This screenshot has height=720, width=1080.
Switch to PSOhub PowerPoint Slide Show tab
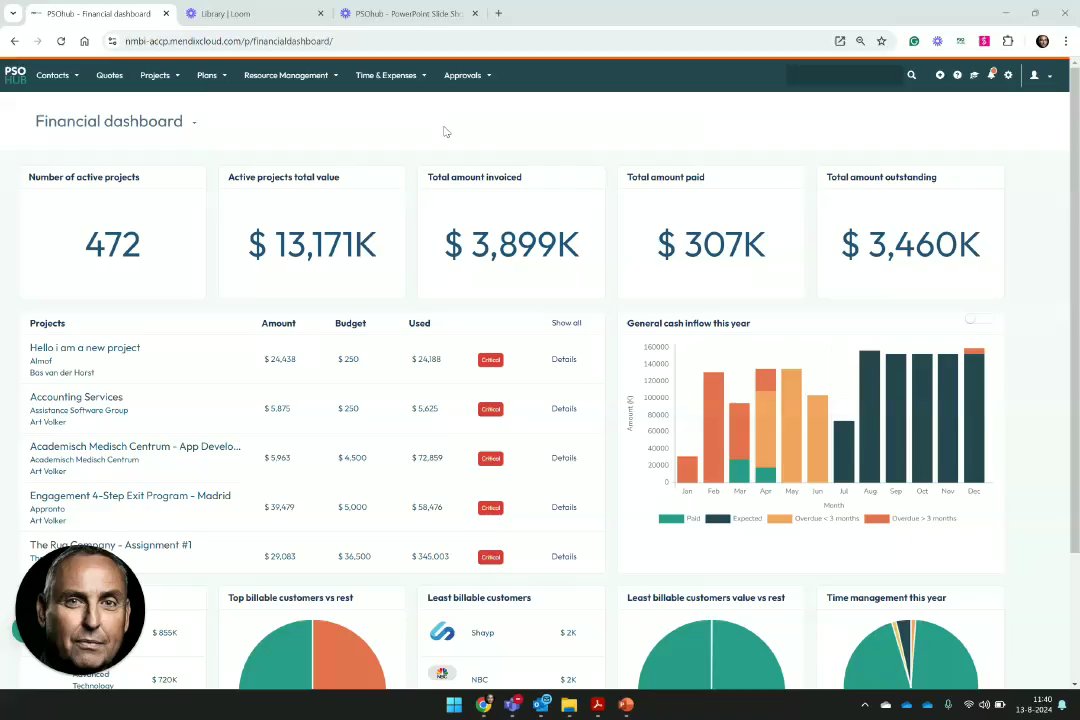[x=409, y=13]
